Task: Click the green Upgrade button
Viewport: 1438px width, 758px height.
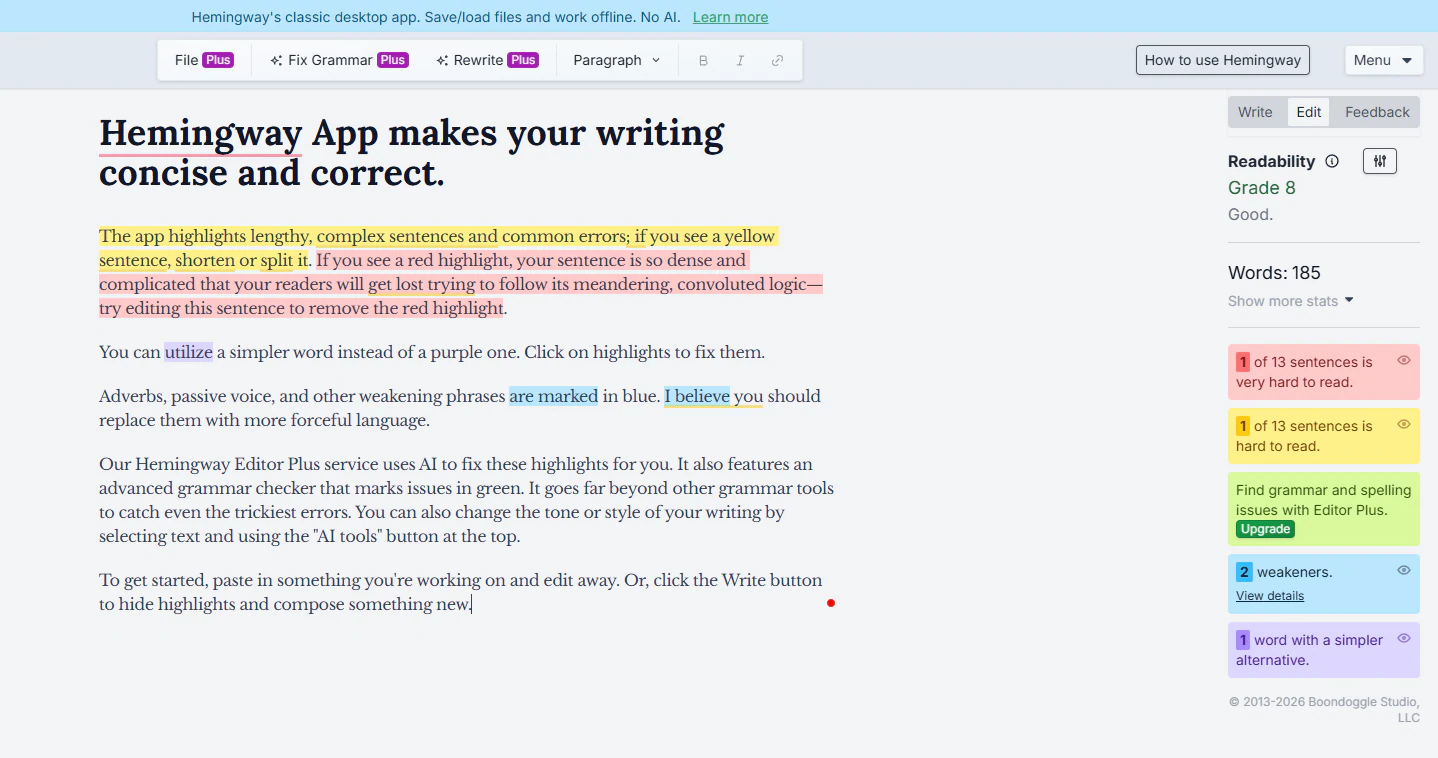Action: [x=1265, y=529]
